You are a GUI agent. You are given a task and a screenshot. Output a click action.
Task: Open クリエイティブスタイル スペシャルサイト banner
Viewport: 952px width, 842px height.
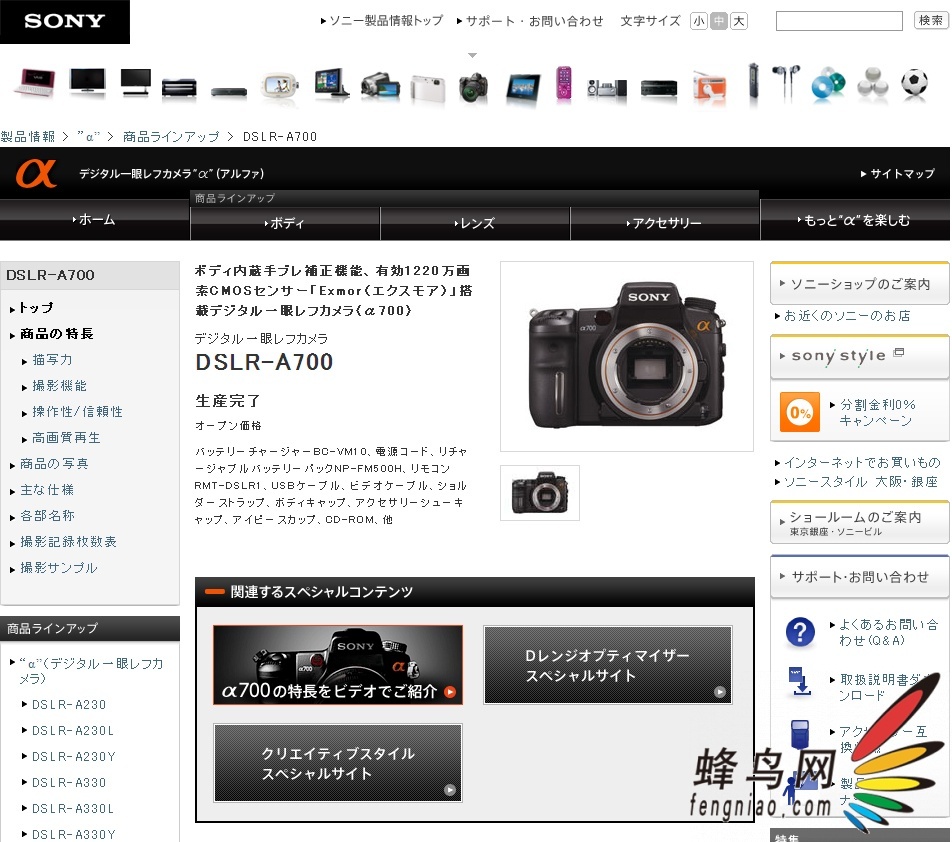(338, 763)
